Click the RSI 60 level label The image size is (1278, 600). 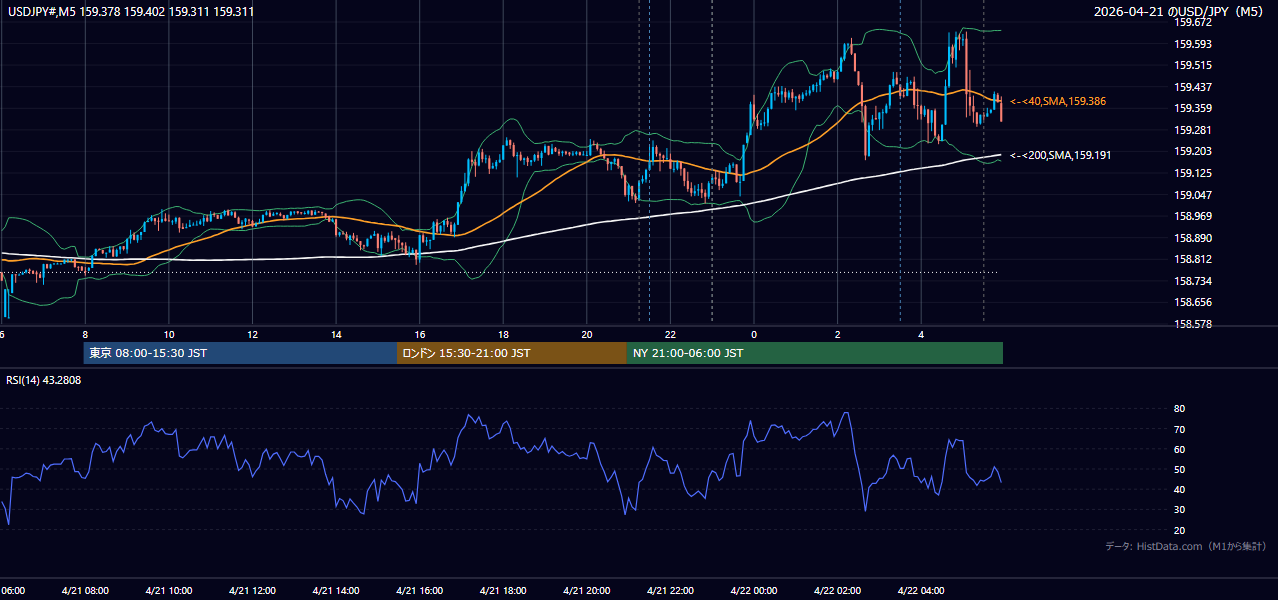point(1179,449)
